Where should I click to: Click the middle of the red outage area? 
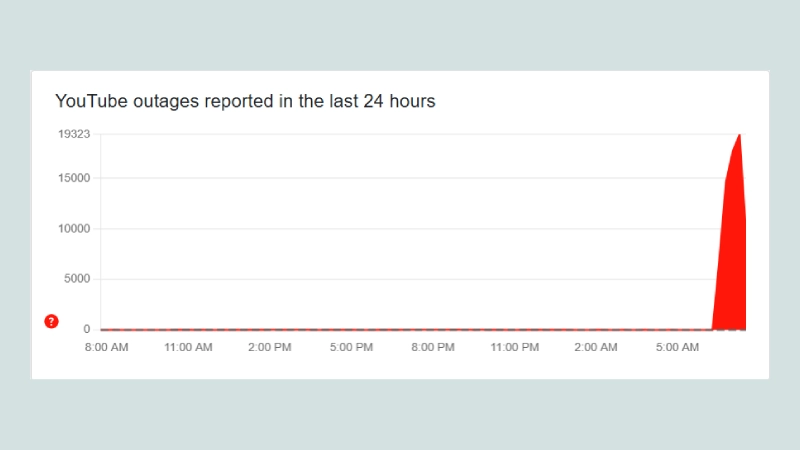pos(732,250)
